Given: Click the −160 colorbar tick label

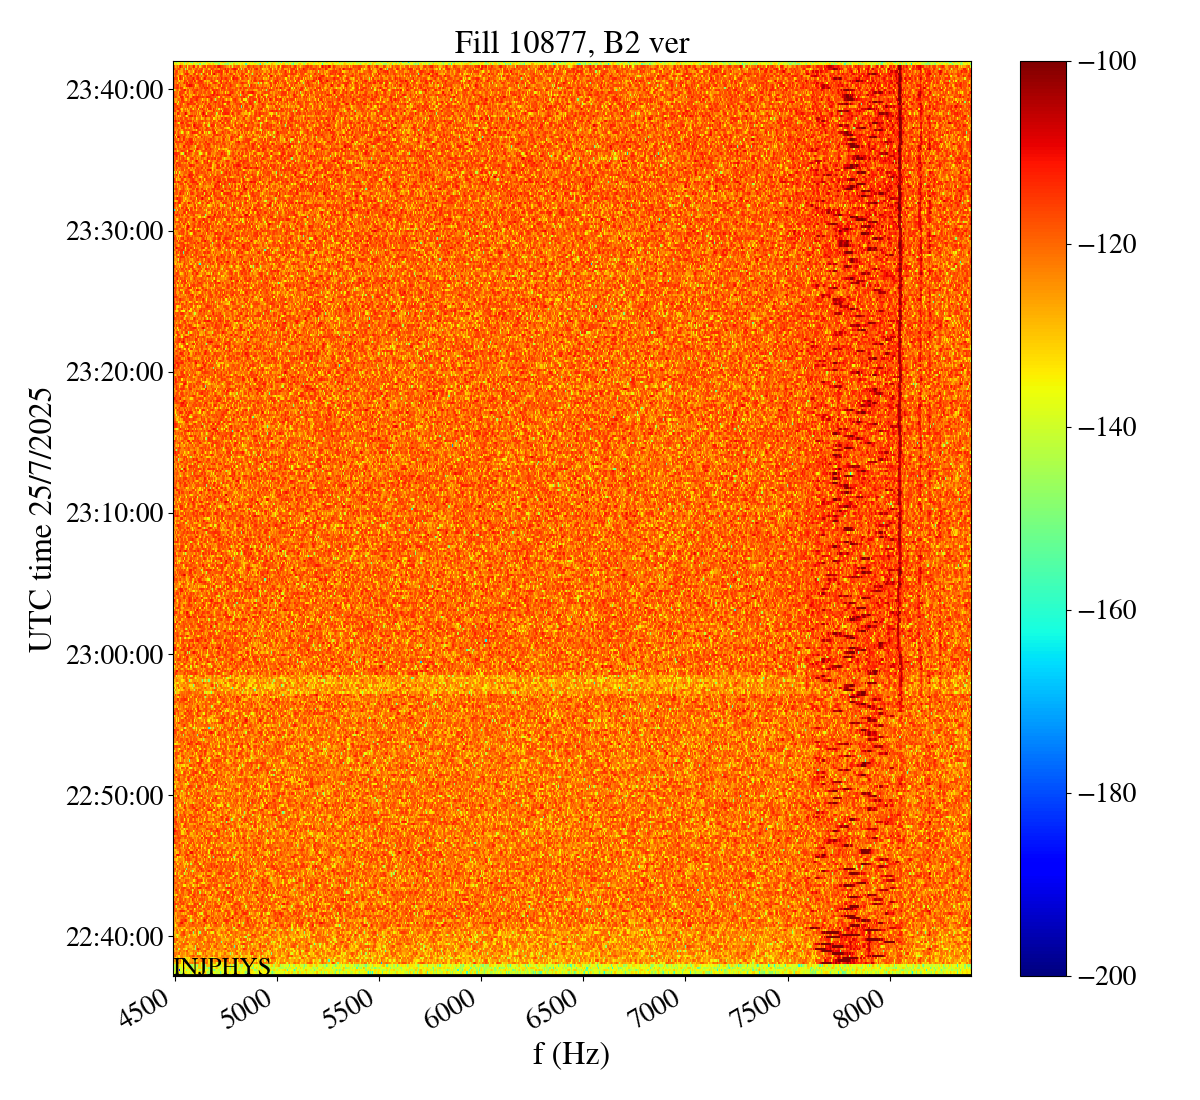Looking at the screenshot, I should (1103, 610).
